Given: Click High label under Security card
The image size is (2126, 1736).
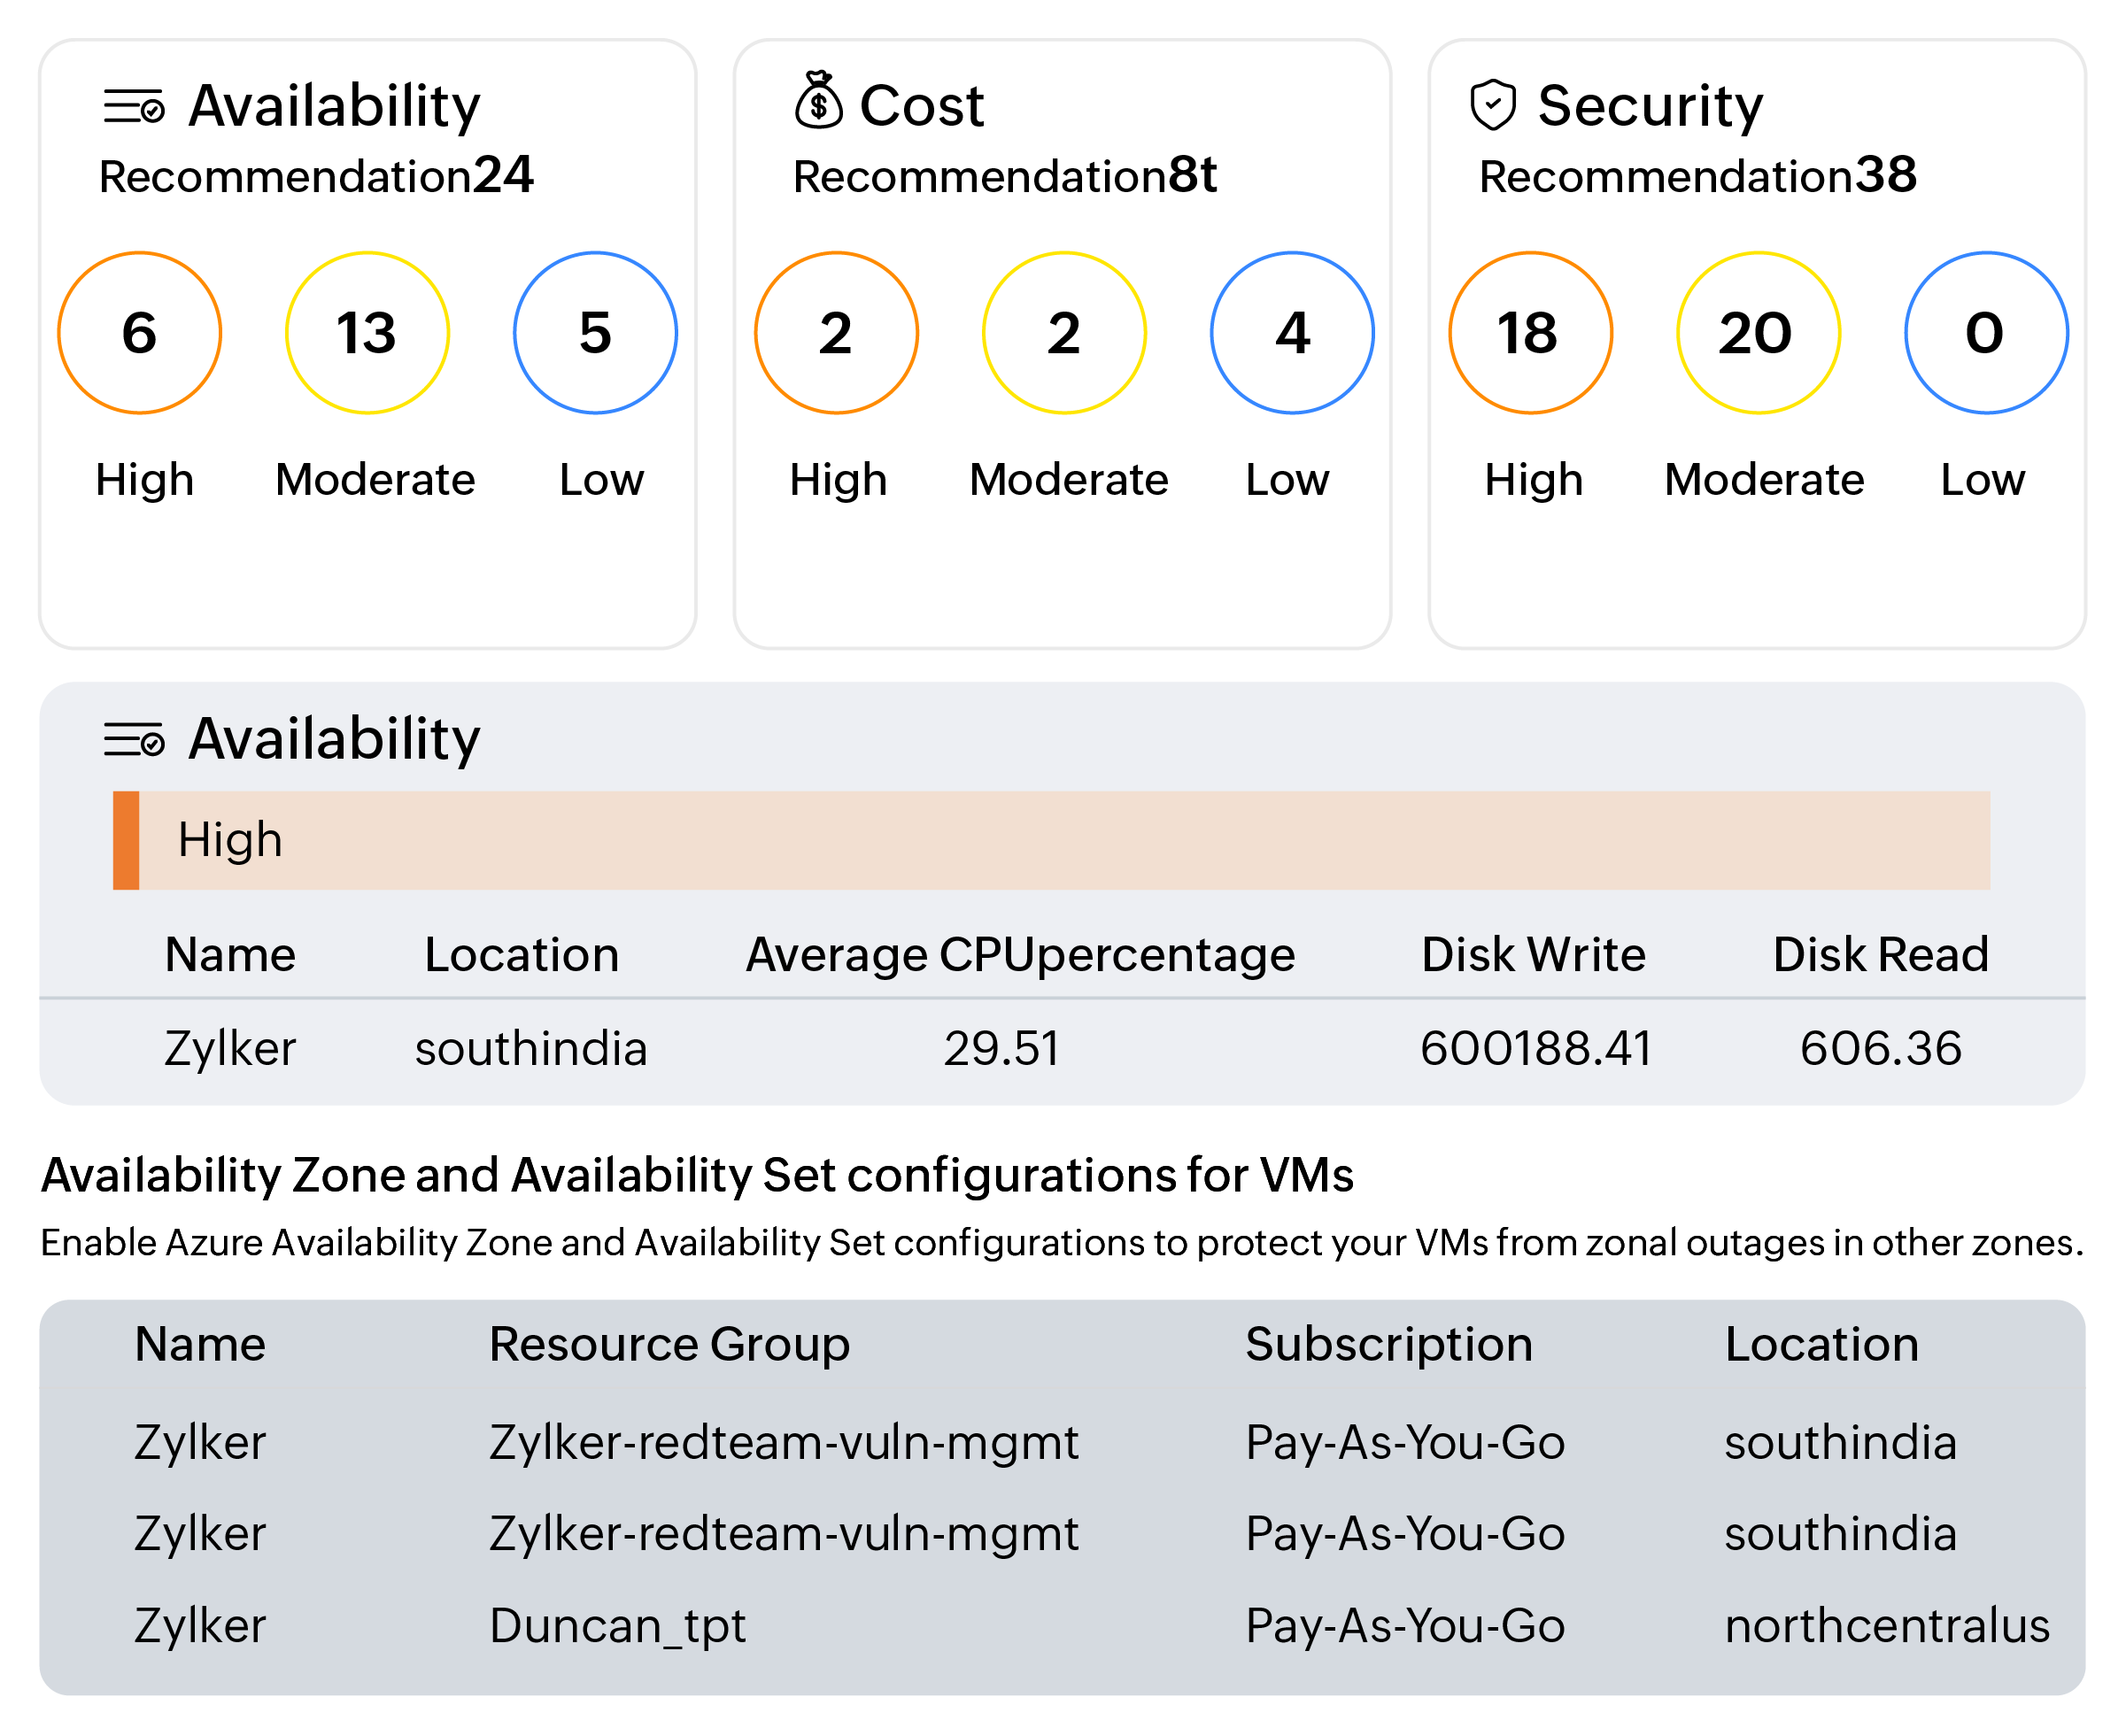Looking at the screenshot, I should point(1534,480).
